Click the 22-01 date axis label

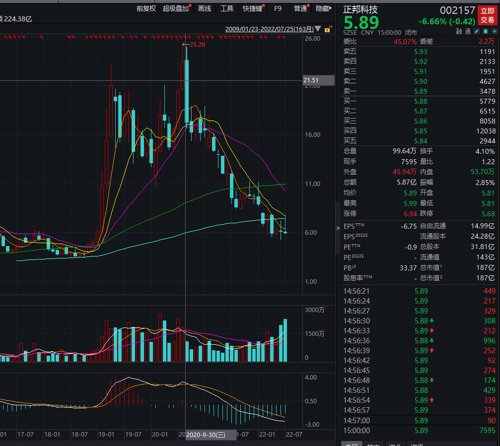(267, 435)
